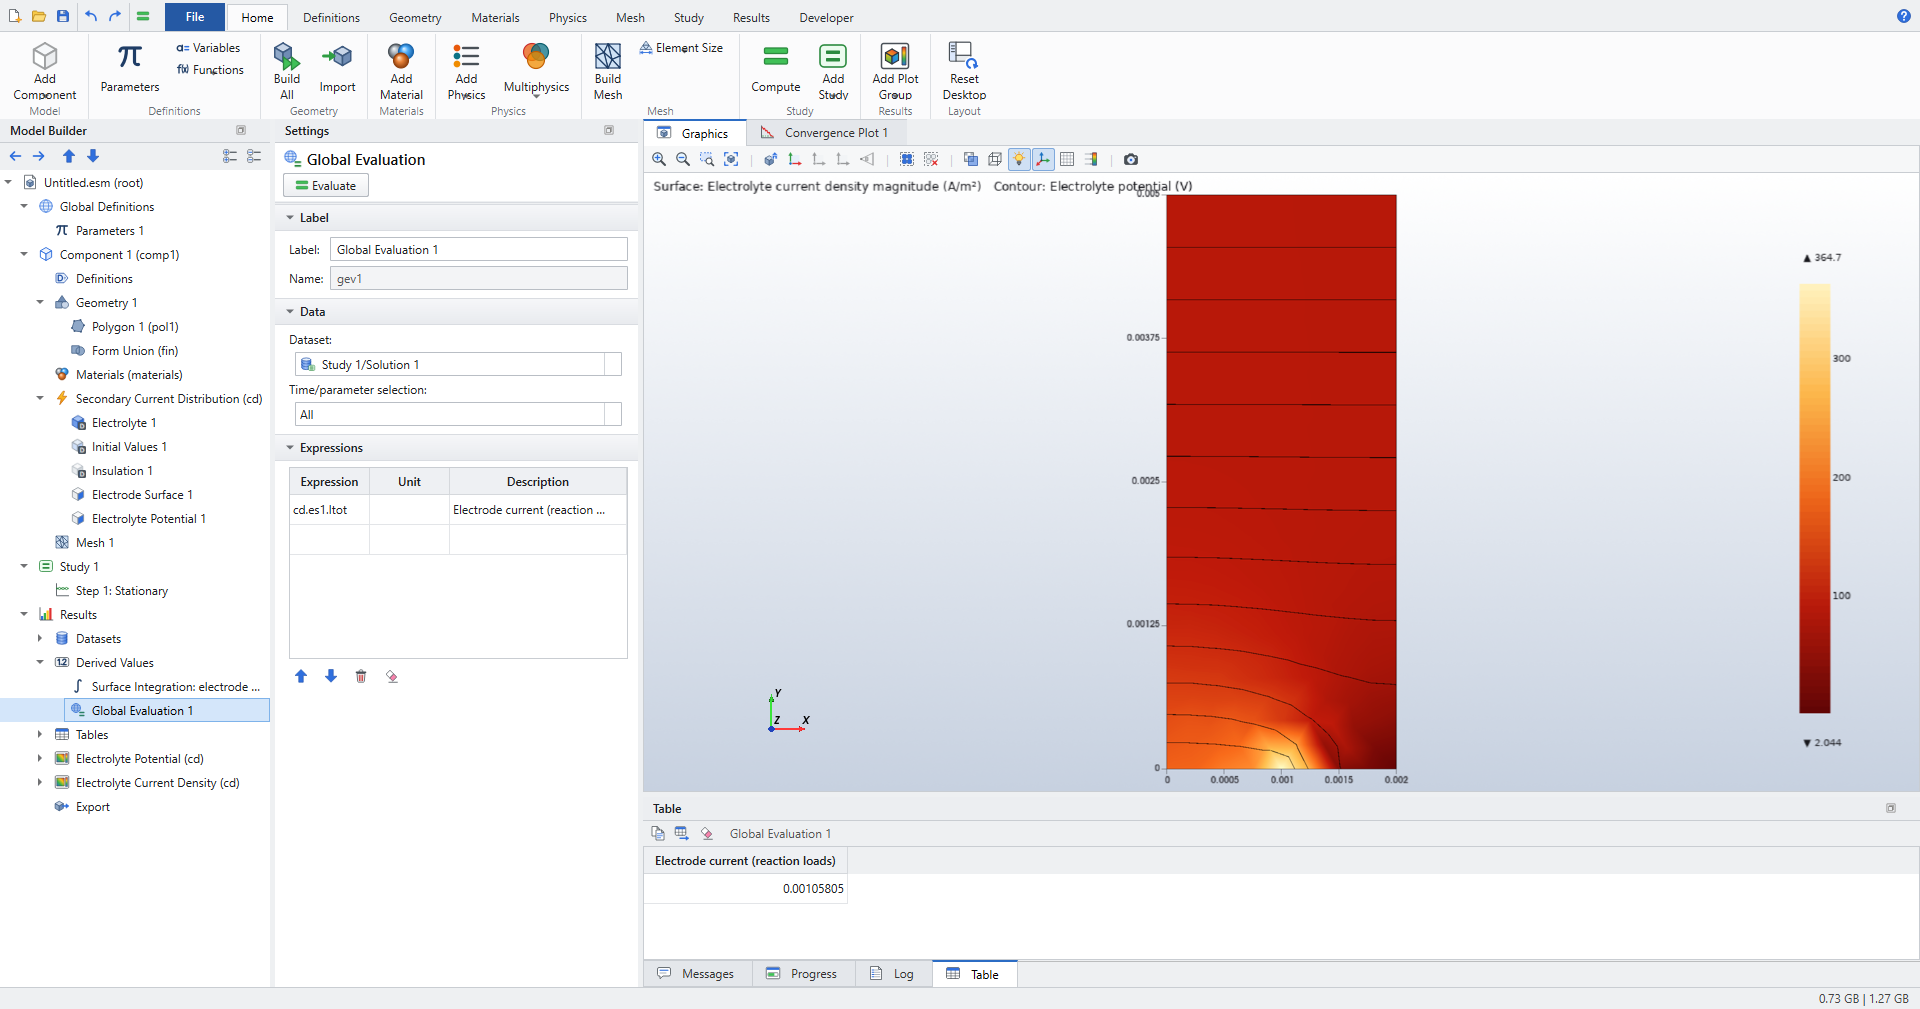Image resolution: width=1920 pixels, height=1009 pixels.
Task: Click Variables in the Definitions group
Action: click(209, 48)
